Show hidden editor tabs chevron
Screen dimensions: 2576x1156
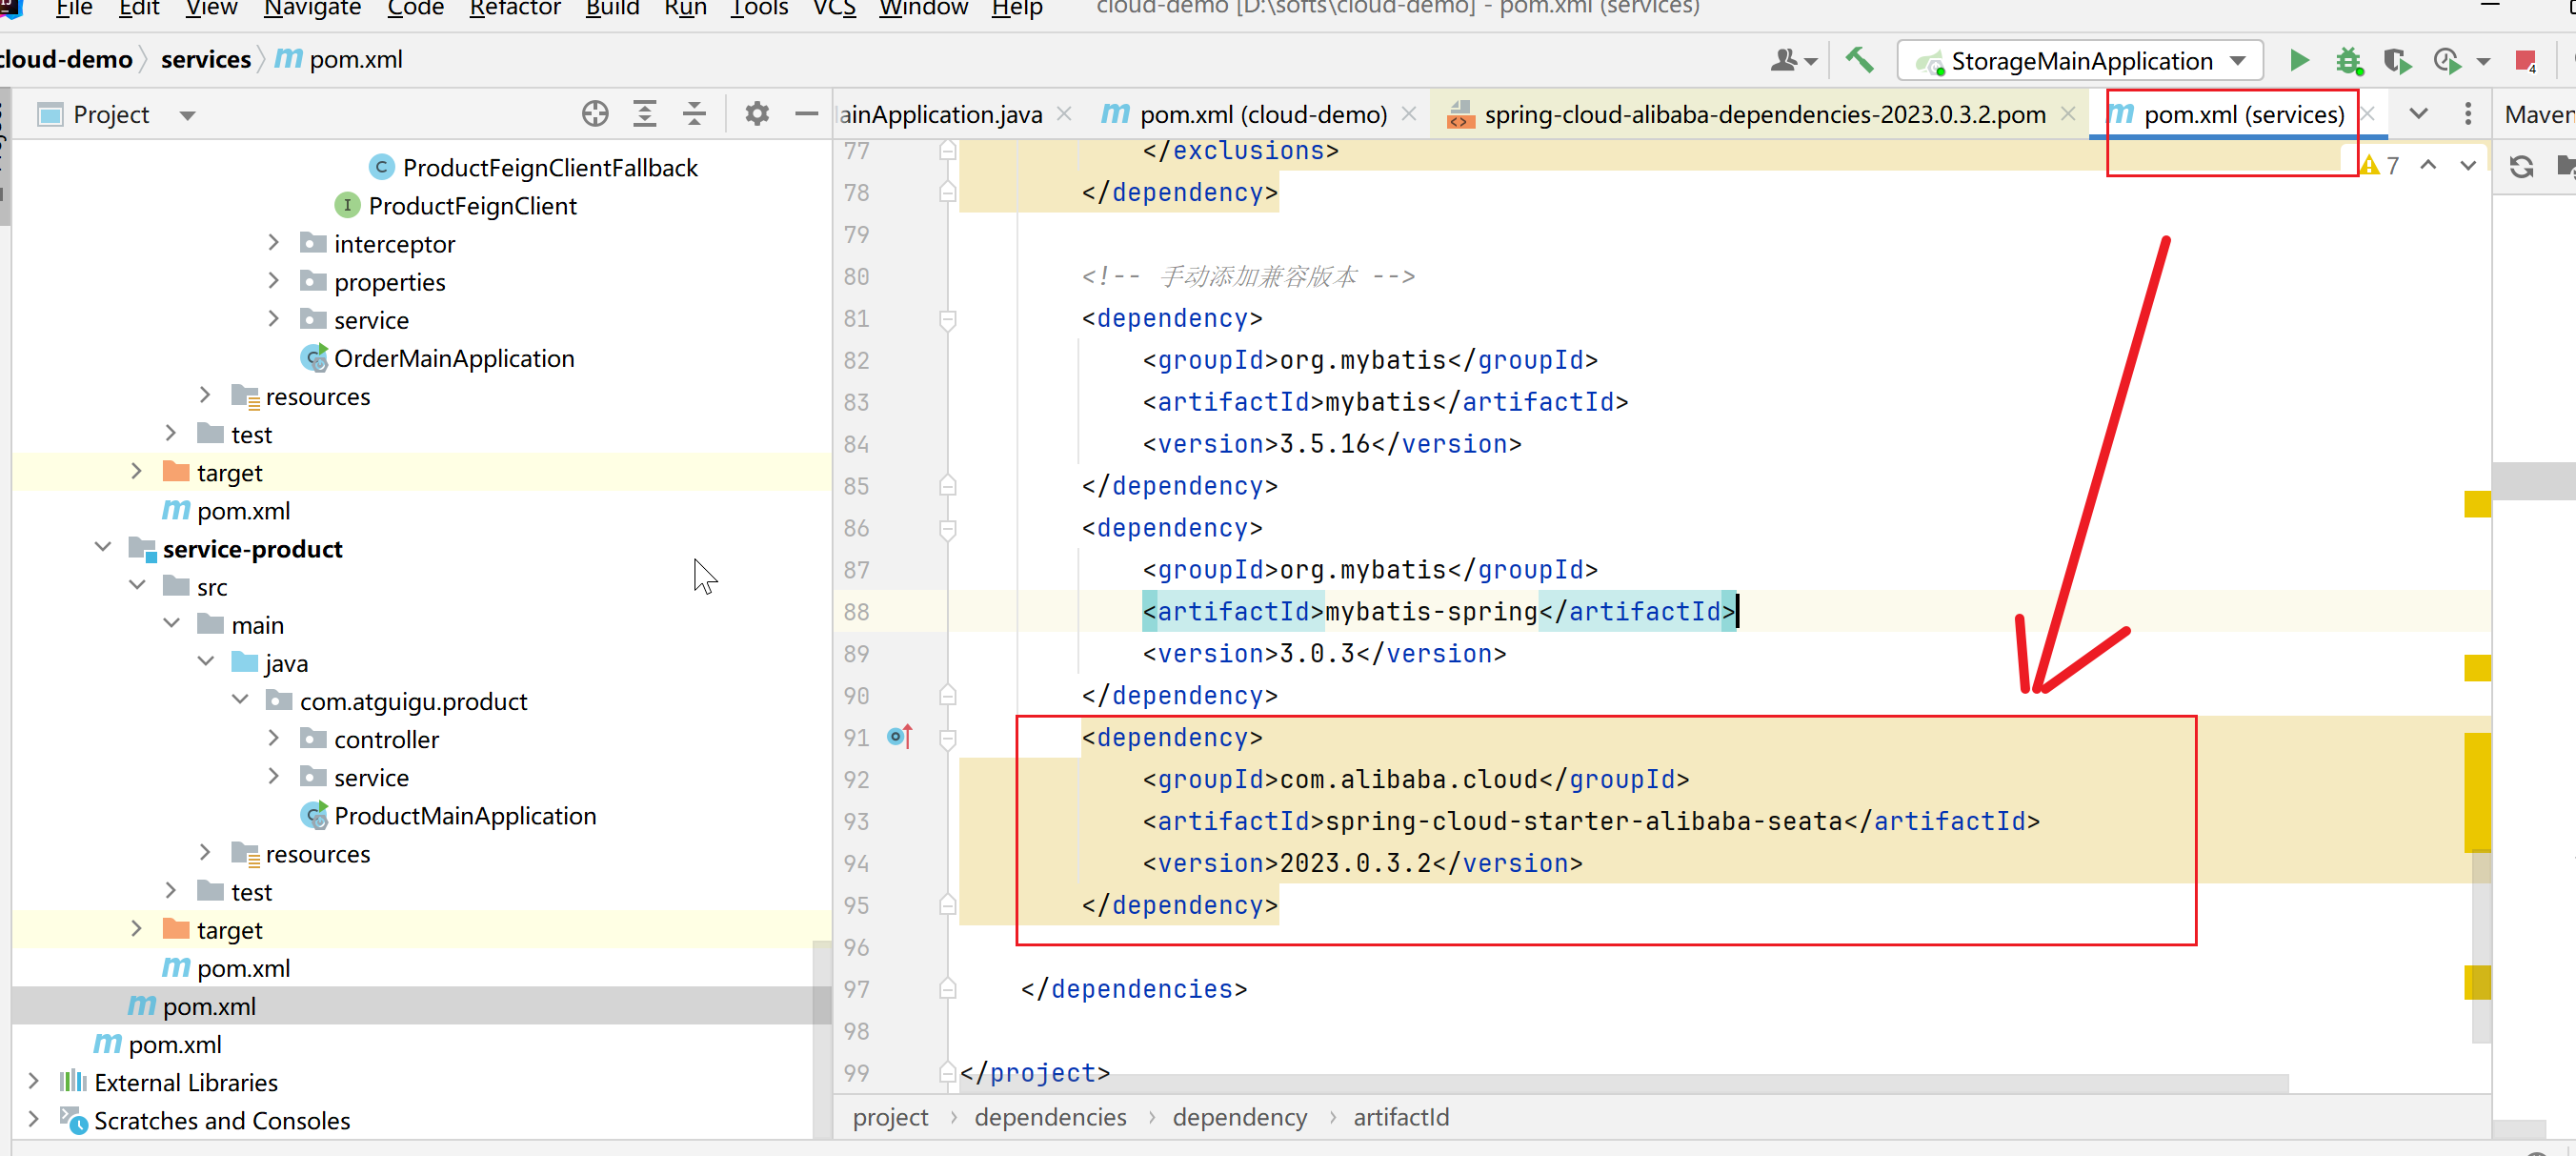click(x=2418, y=113)
